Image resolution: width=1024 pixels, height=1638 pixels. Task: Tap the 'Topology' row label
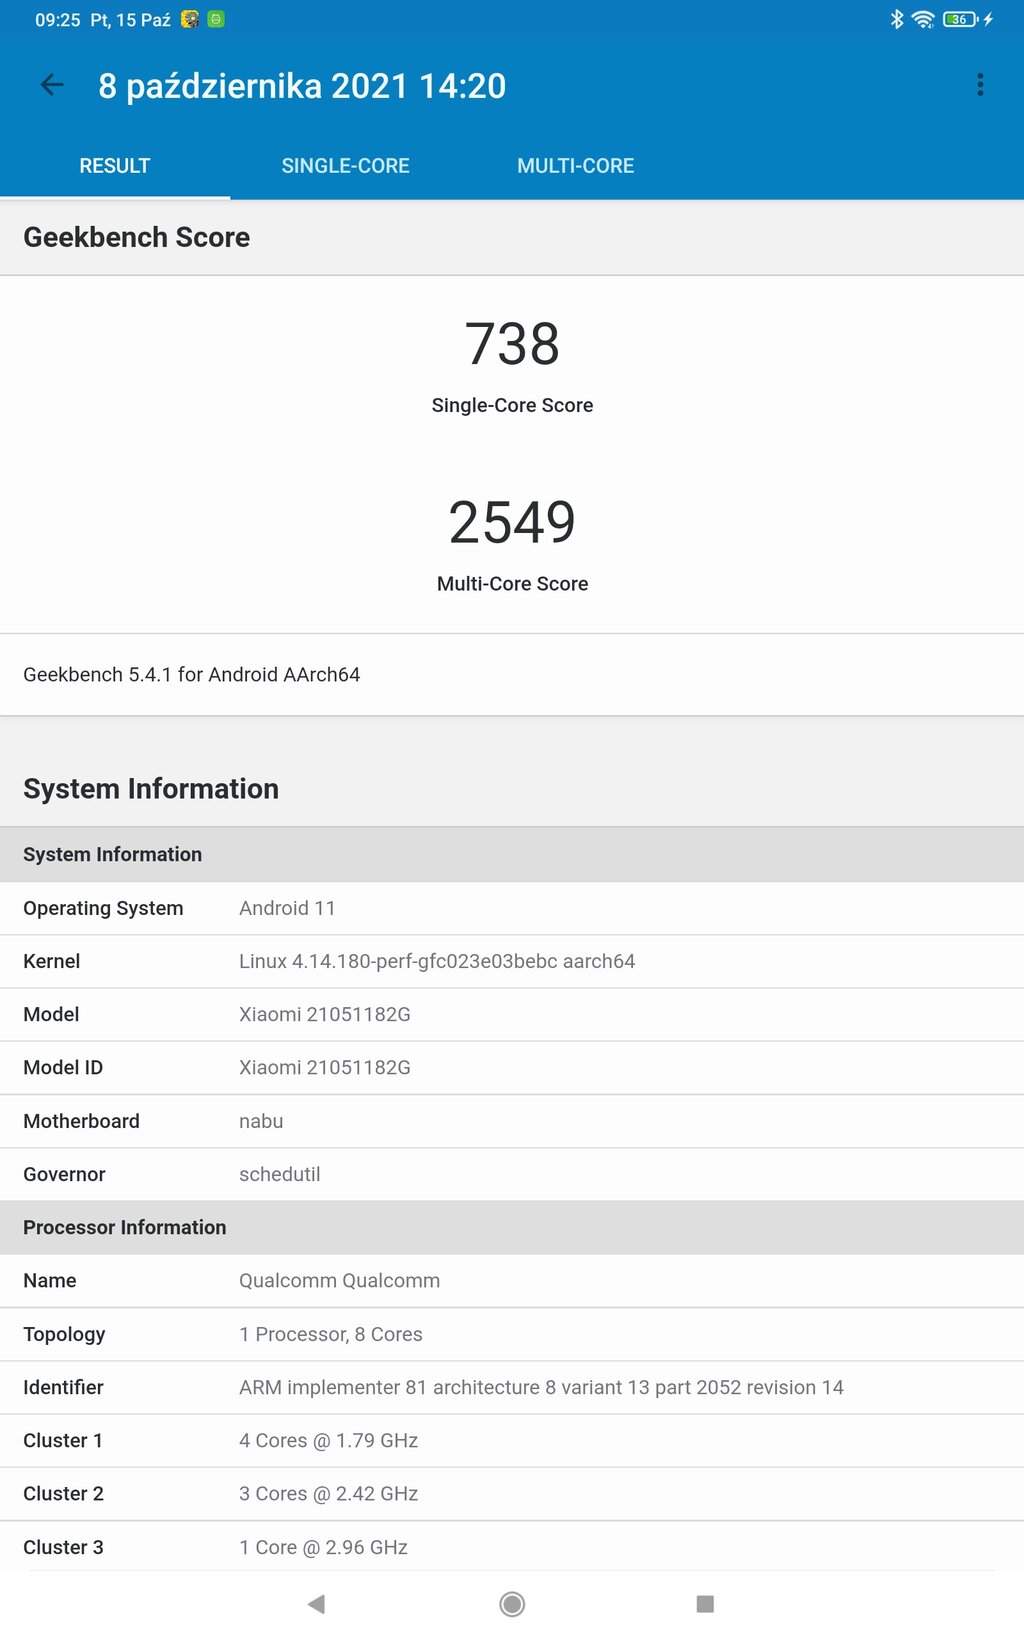(64, 1334)
